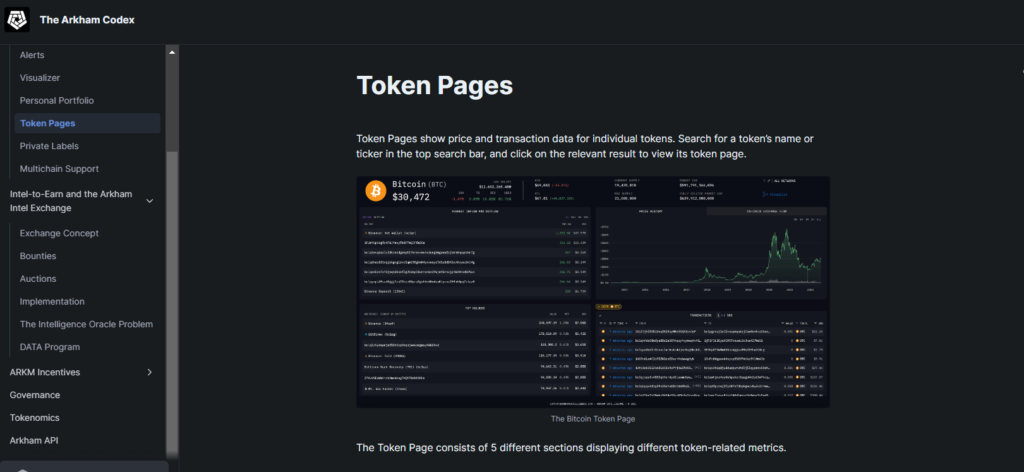Click the $30,472 Bitcoin price text
Image resolution: width=1024 pixels, height=472 pixels.
(411, 197)
